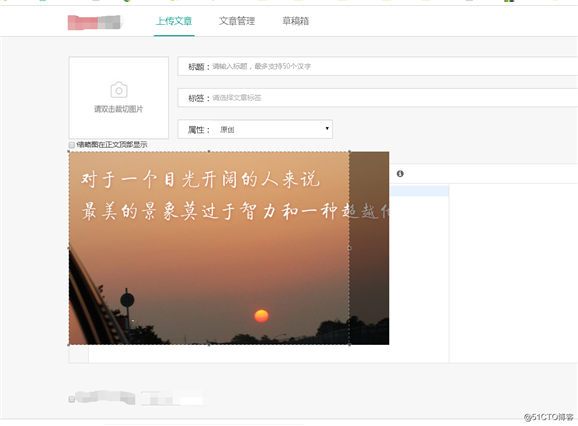Focus the 标签 tag input field

377,98
